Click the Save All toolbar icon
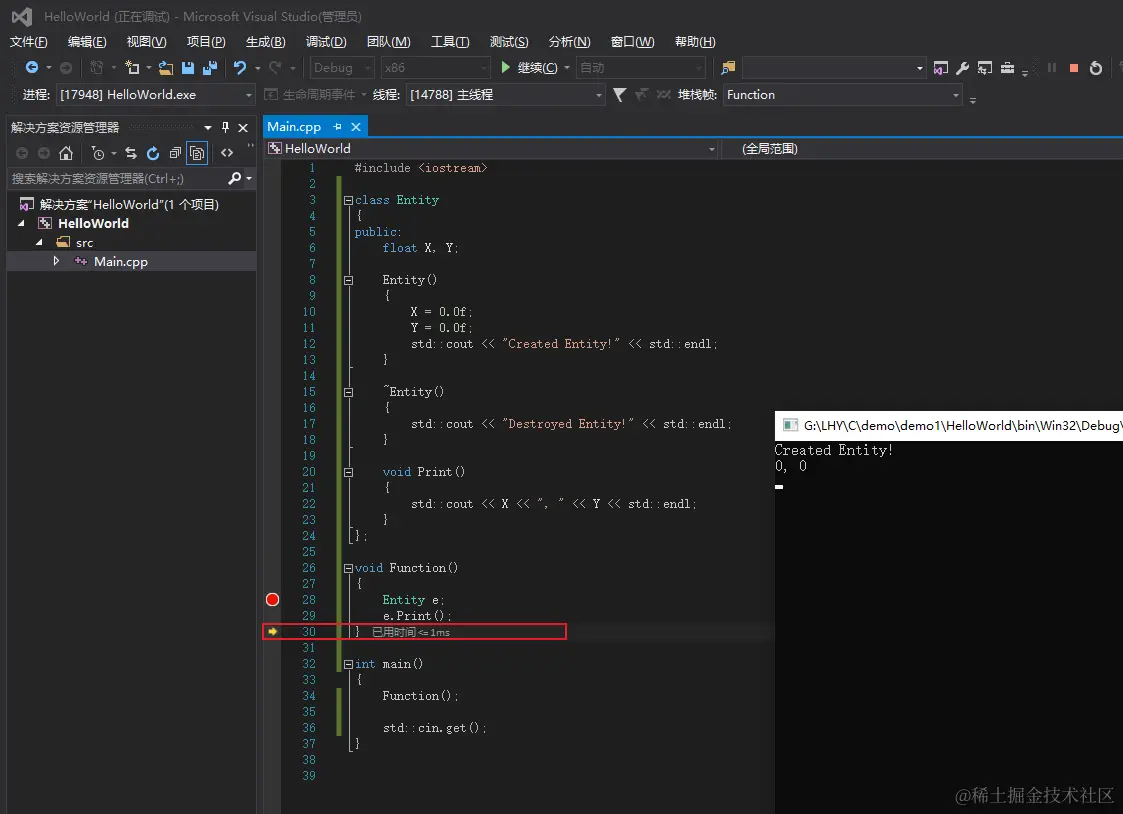 click(210, 67)
